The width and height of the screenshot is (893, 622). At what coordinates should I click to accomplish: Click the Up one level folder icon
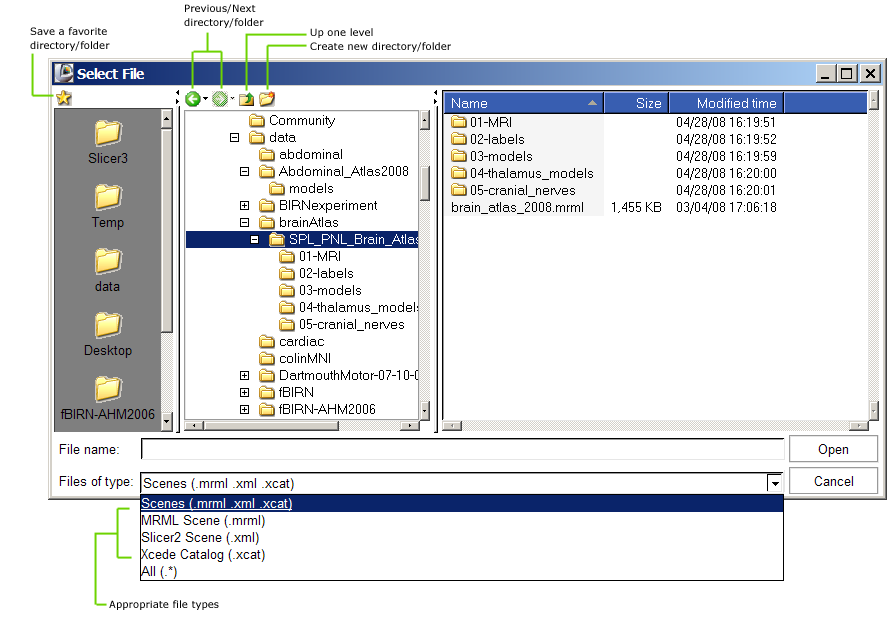click(x=246, y=98)
